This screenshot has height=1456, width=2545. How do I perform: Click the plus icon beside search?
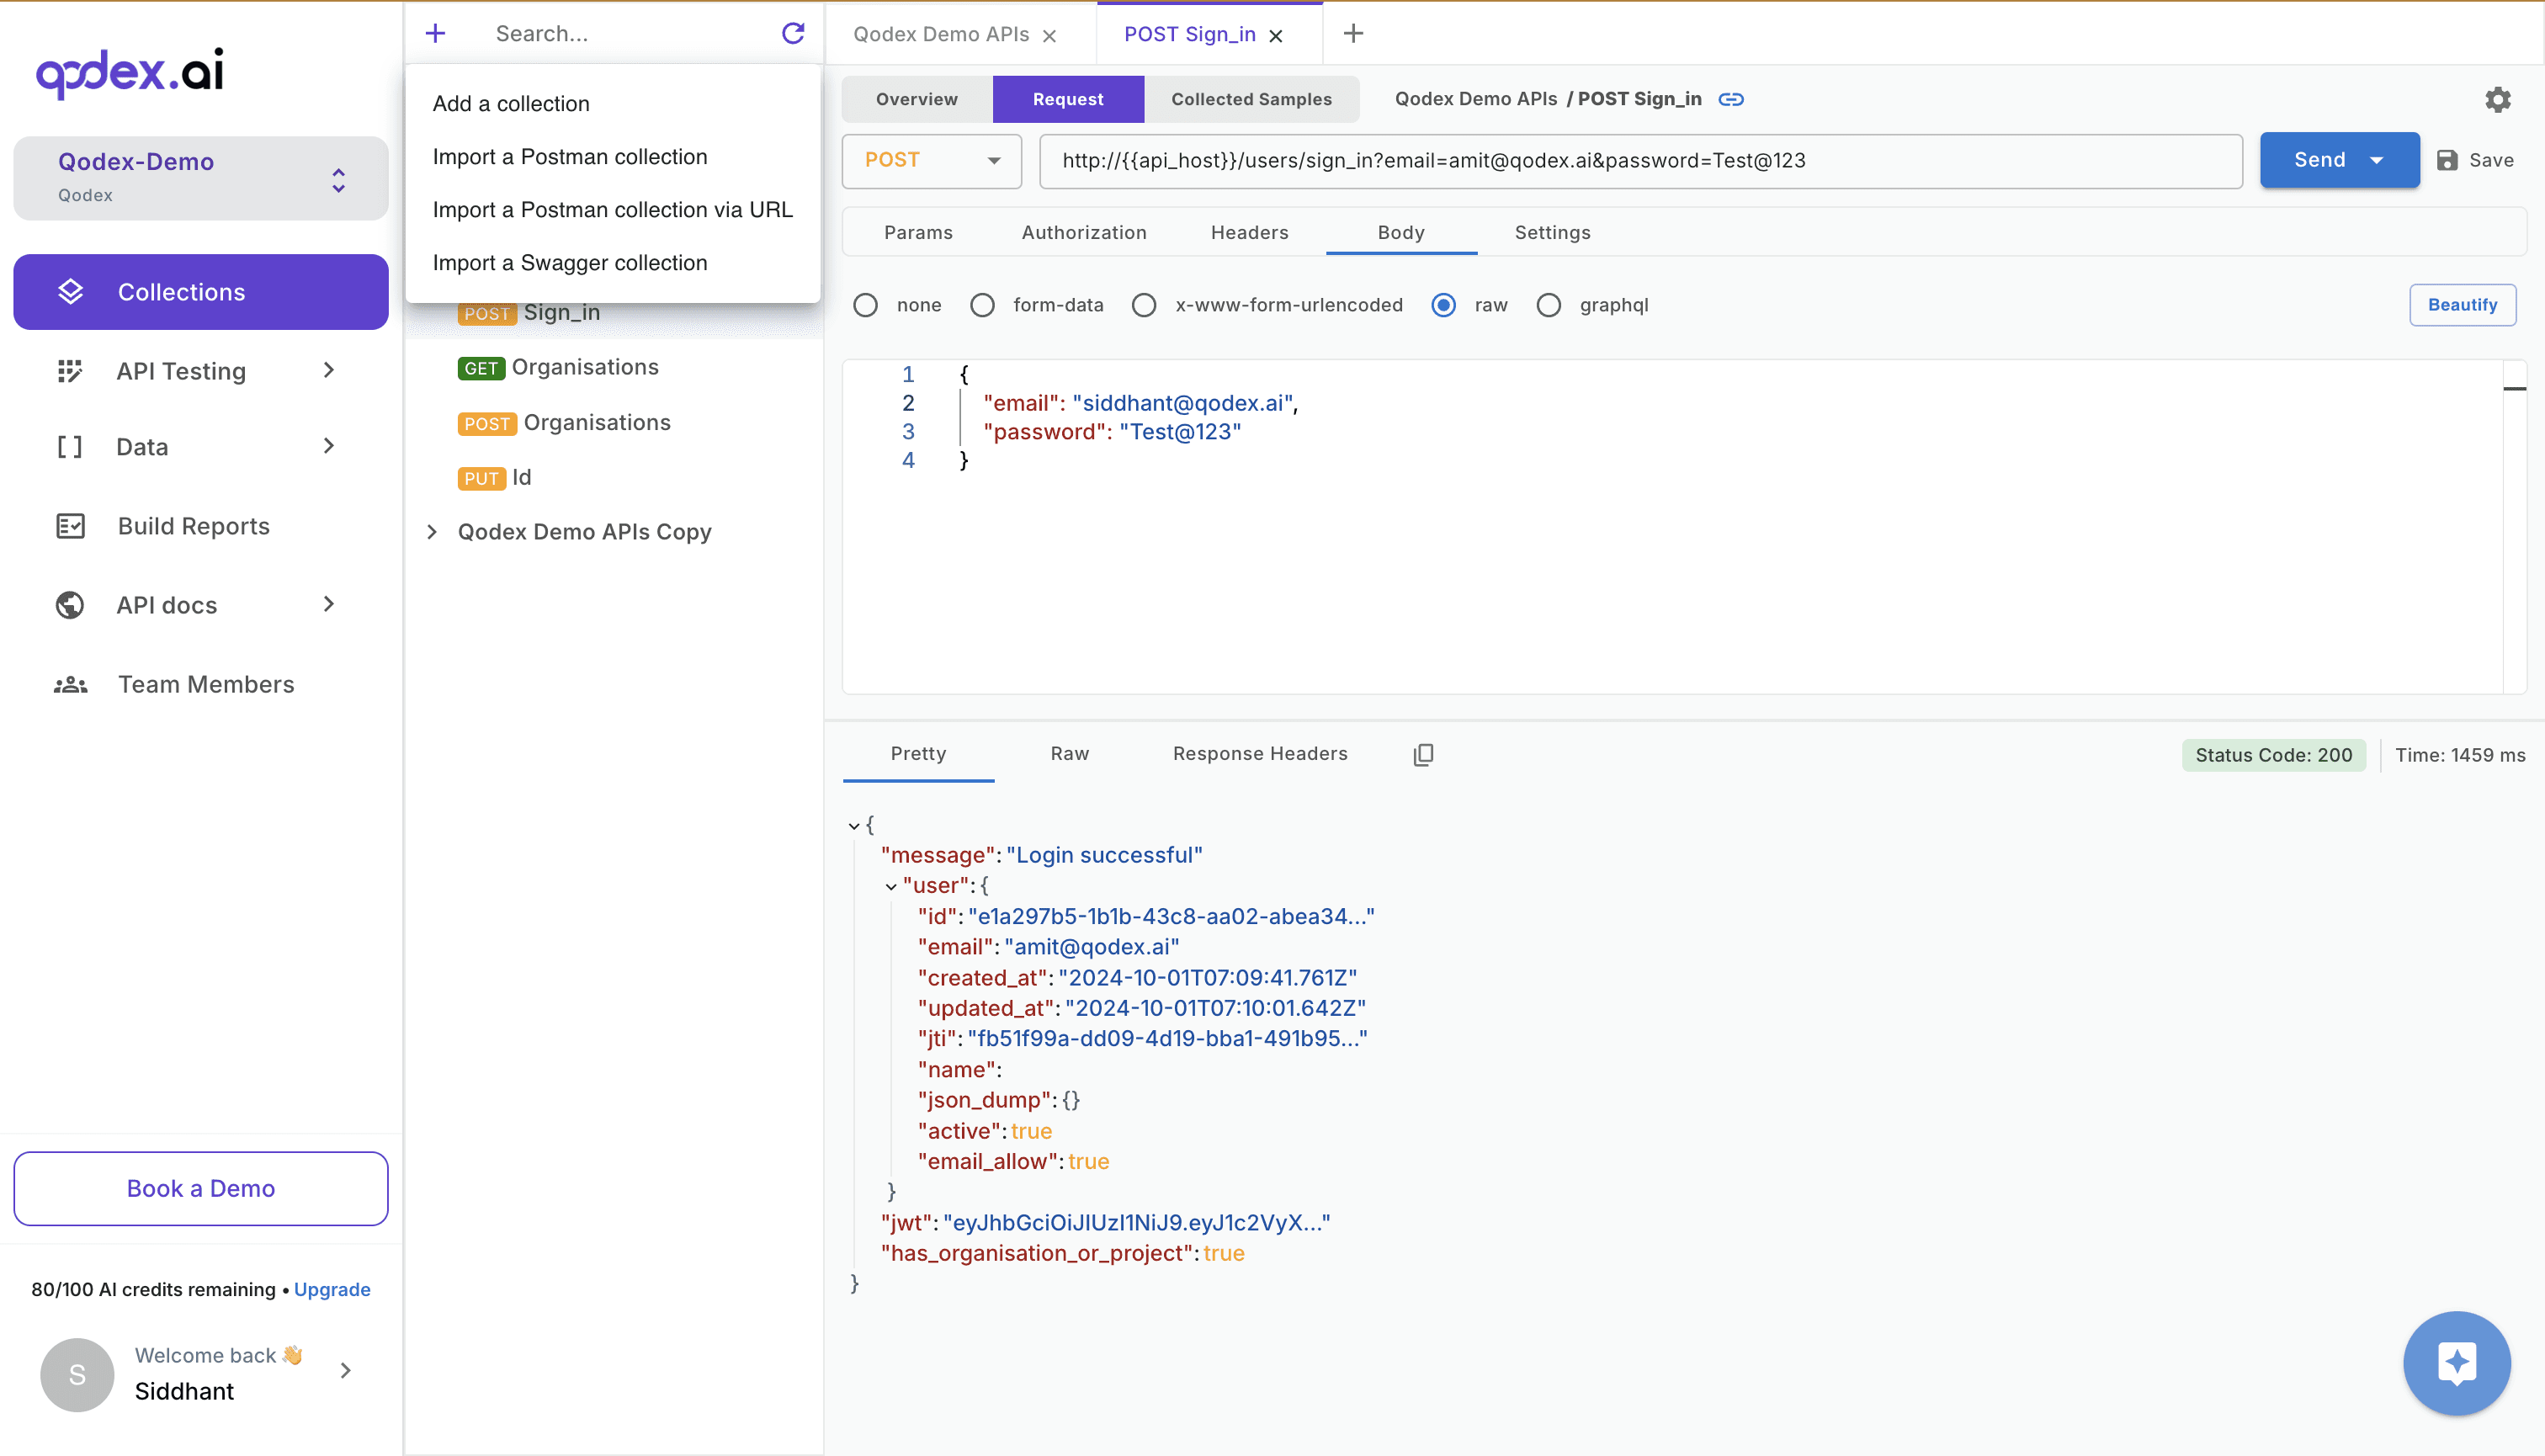tap(435, 34)
